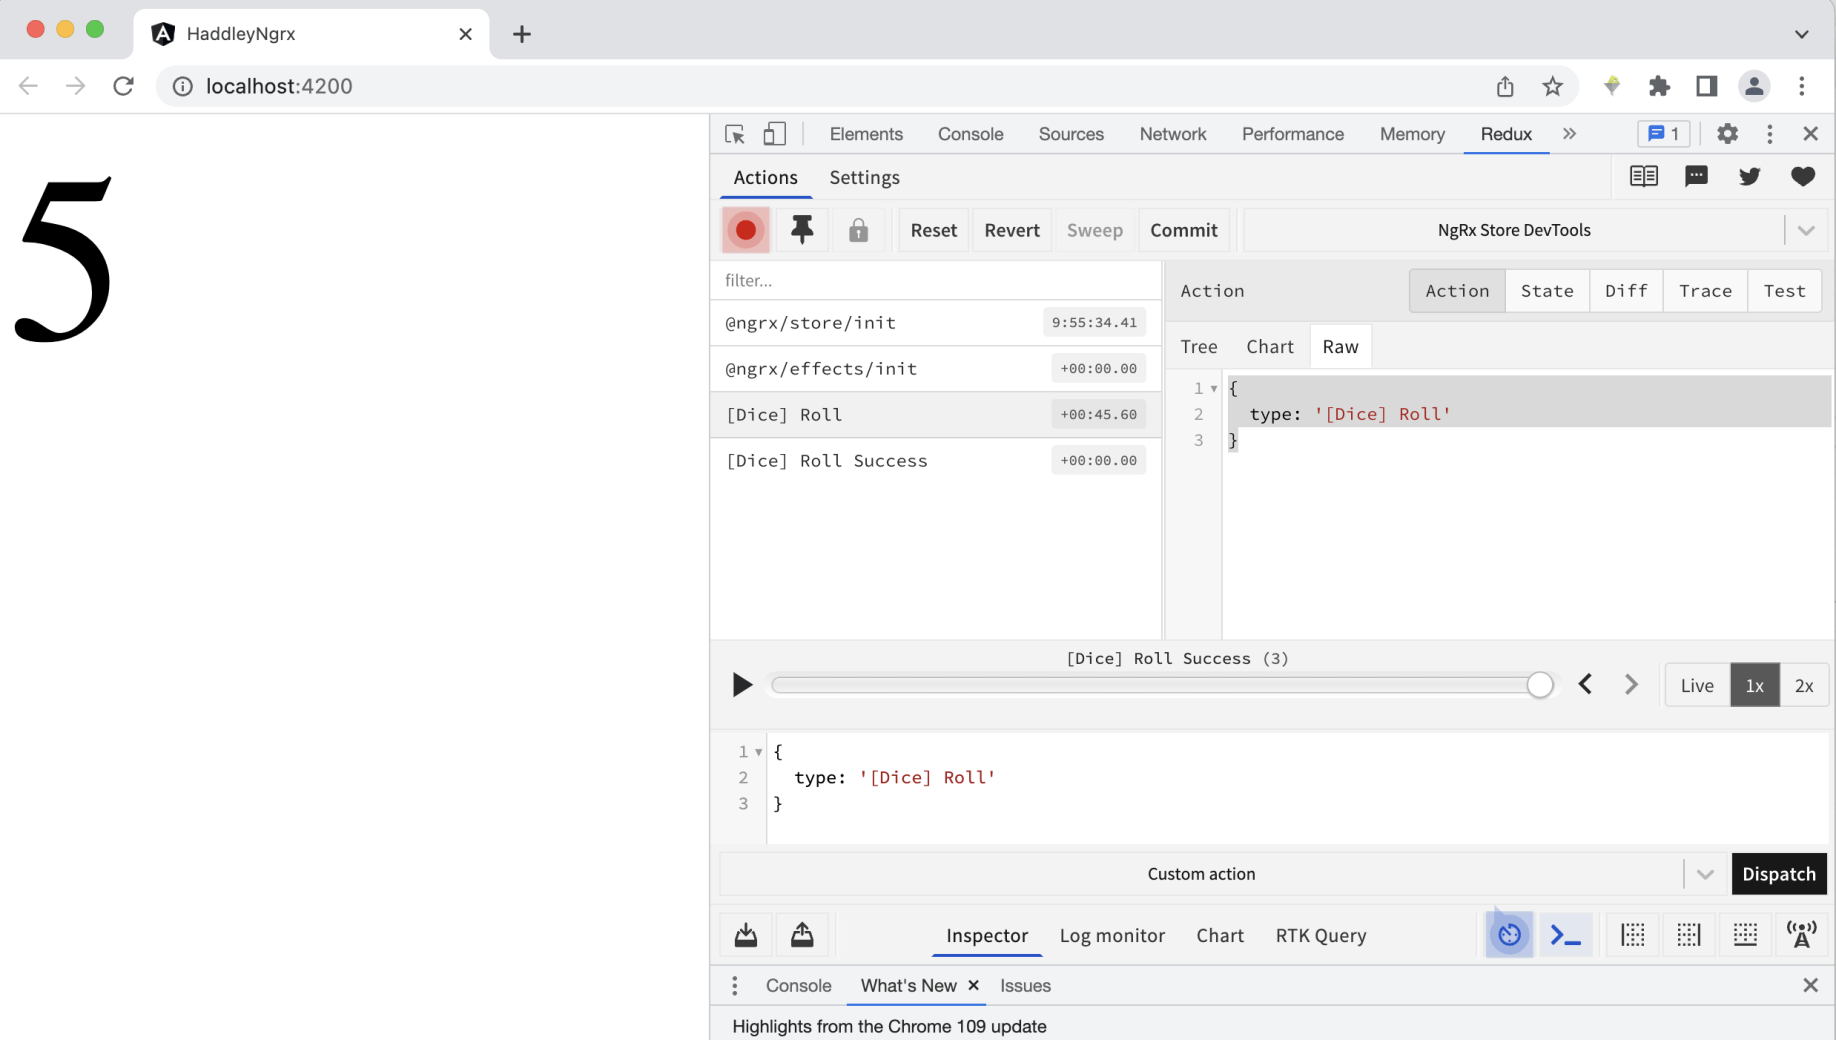Expand the Custom action dropdown arrow

tap(1705, 874)
